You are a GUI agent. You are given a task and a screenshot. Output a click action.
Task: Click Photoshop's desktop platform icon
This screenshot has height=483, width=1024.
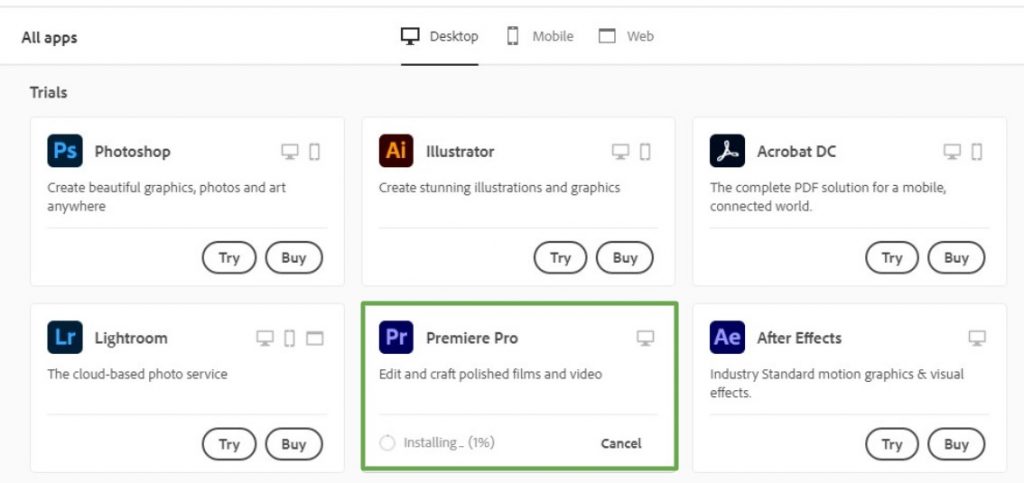(x=290, y=152)
